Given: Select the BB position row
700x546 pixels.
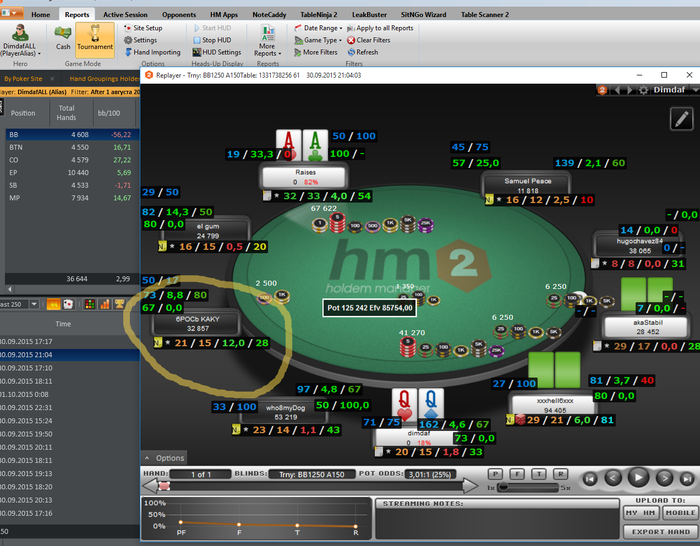Looking at the screenshot, I should (72, 134).
